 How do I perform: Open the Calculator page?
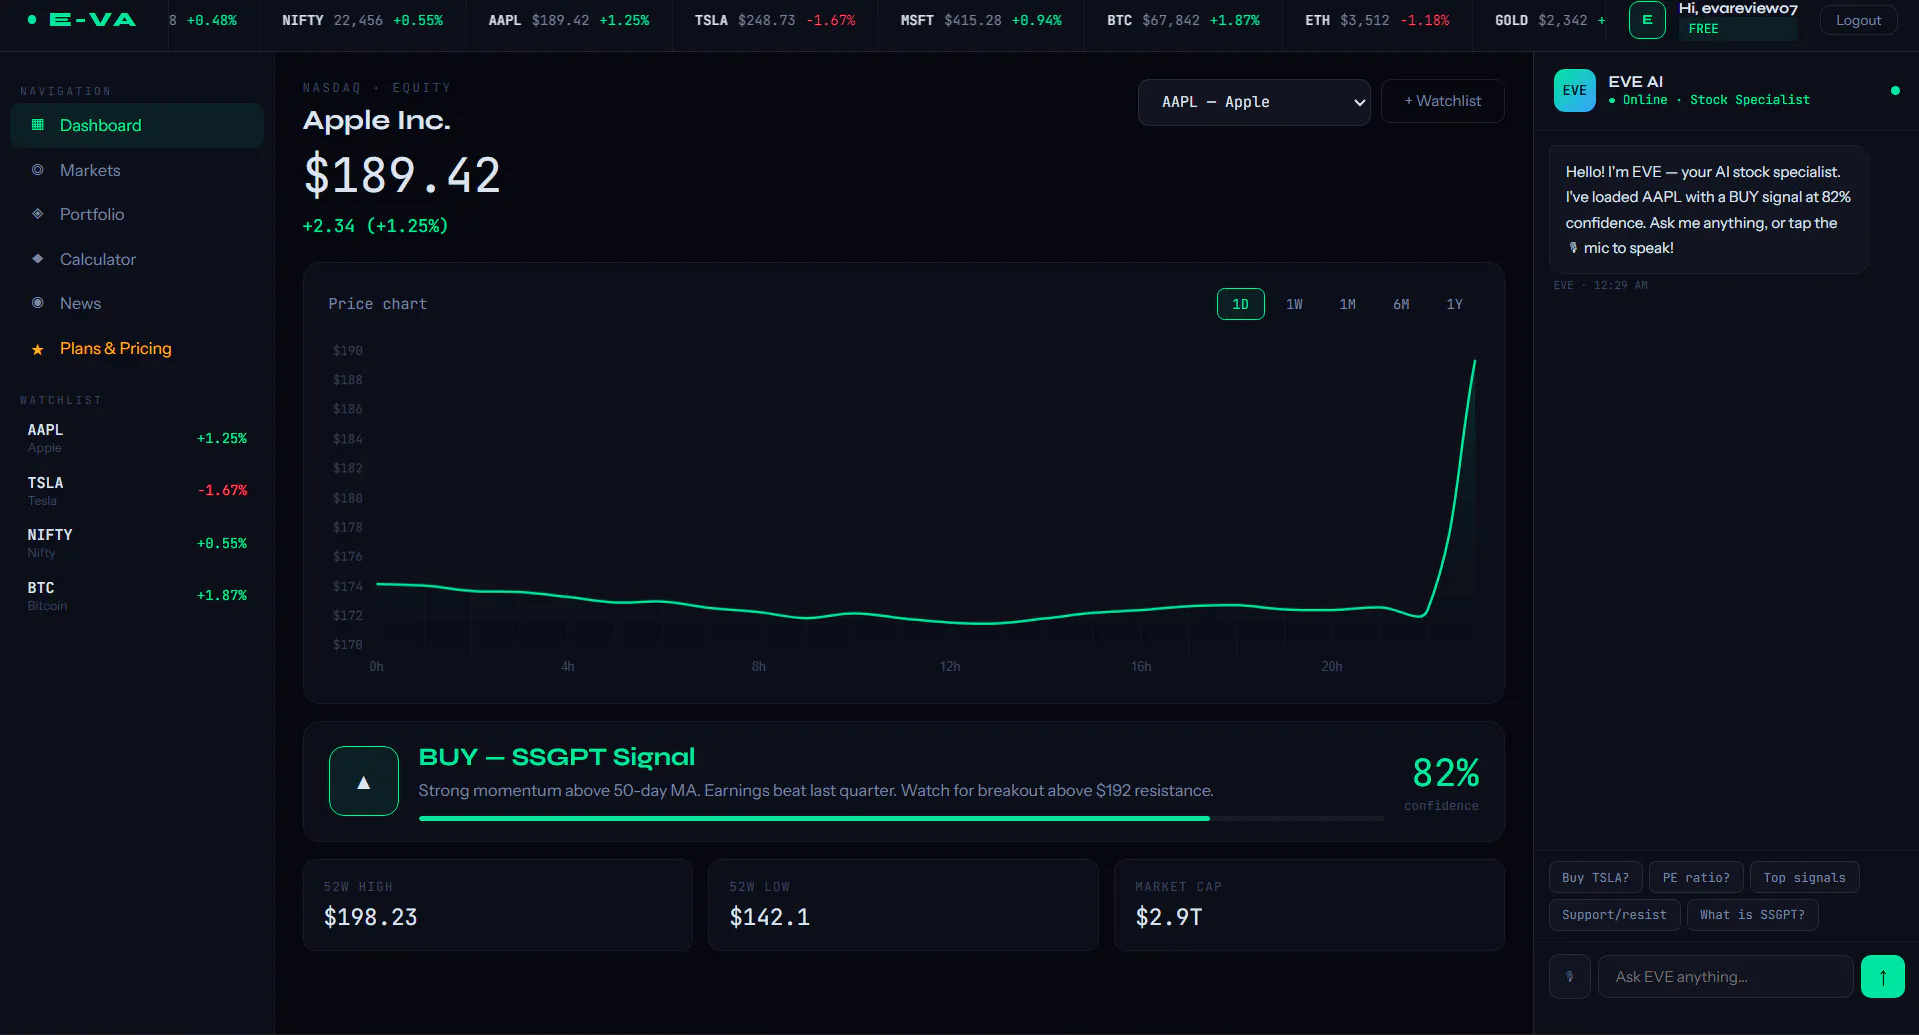[137, 259]
